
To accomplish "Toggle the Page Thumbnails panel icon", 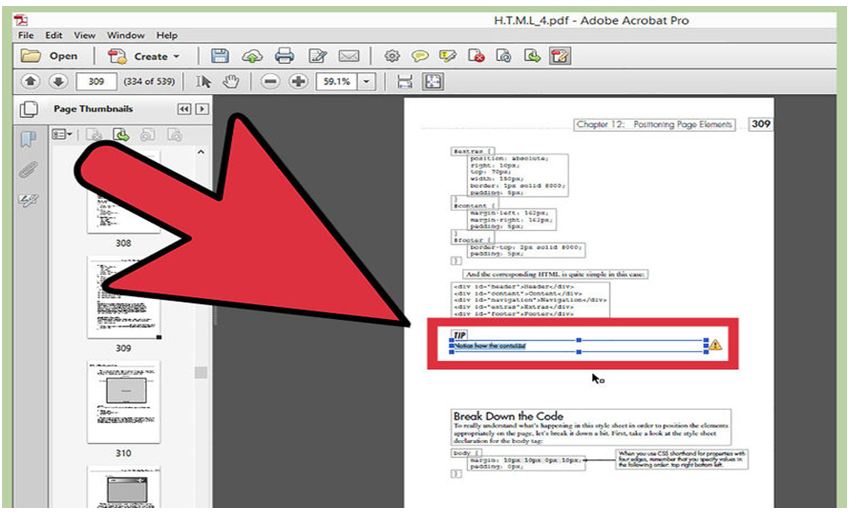I will (x=29, y=109).
